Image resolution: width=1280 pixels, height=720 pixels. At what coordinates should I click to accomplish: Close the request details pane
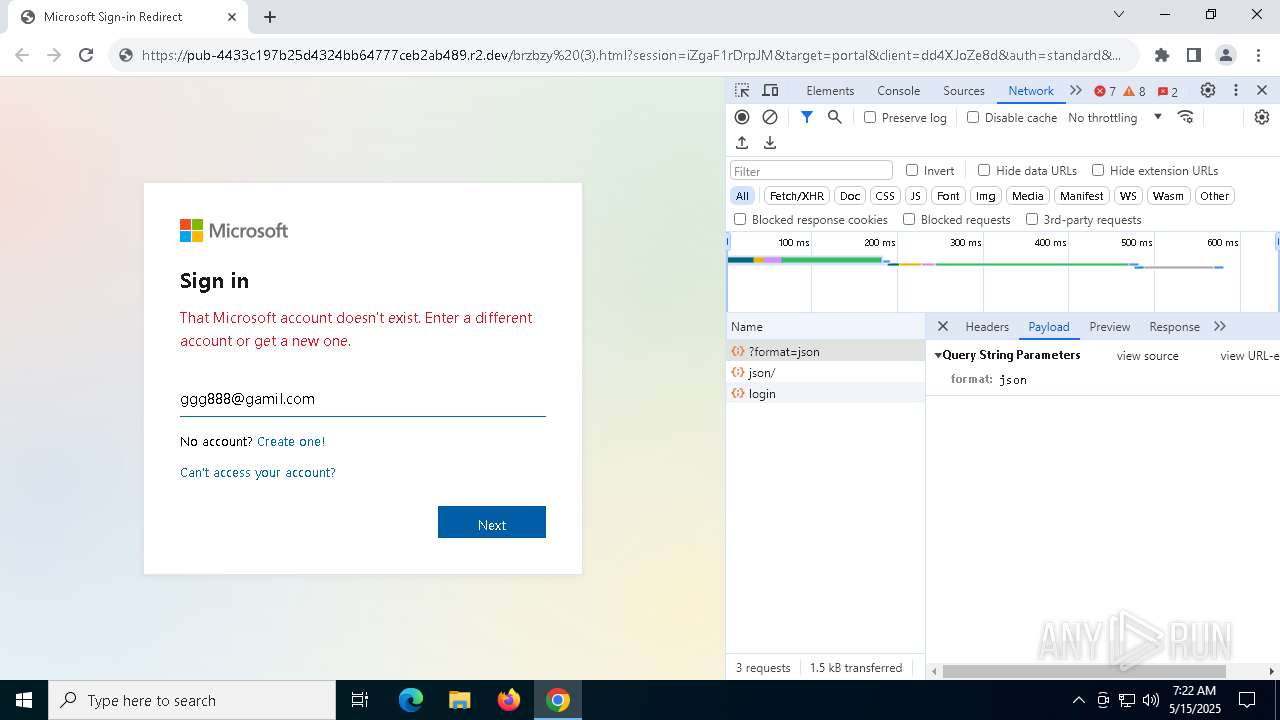click(x=943, y=326)
